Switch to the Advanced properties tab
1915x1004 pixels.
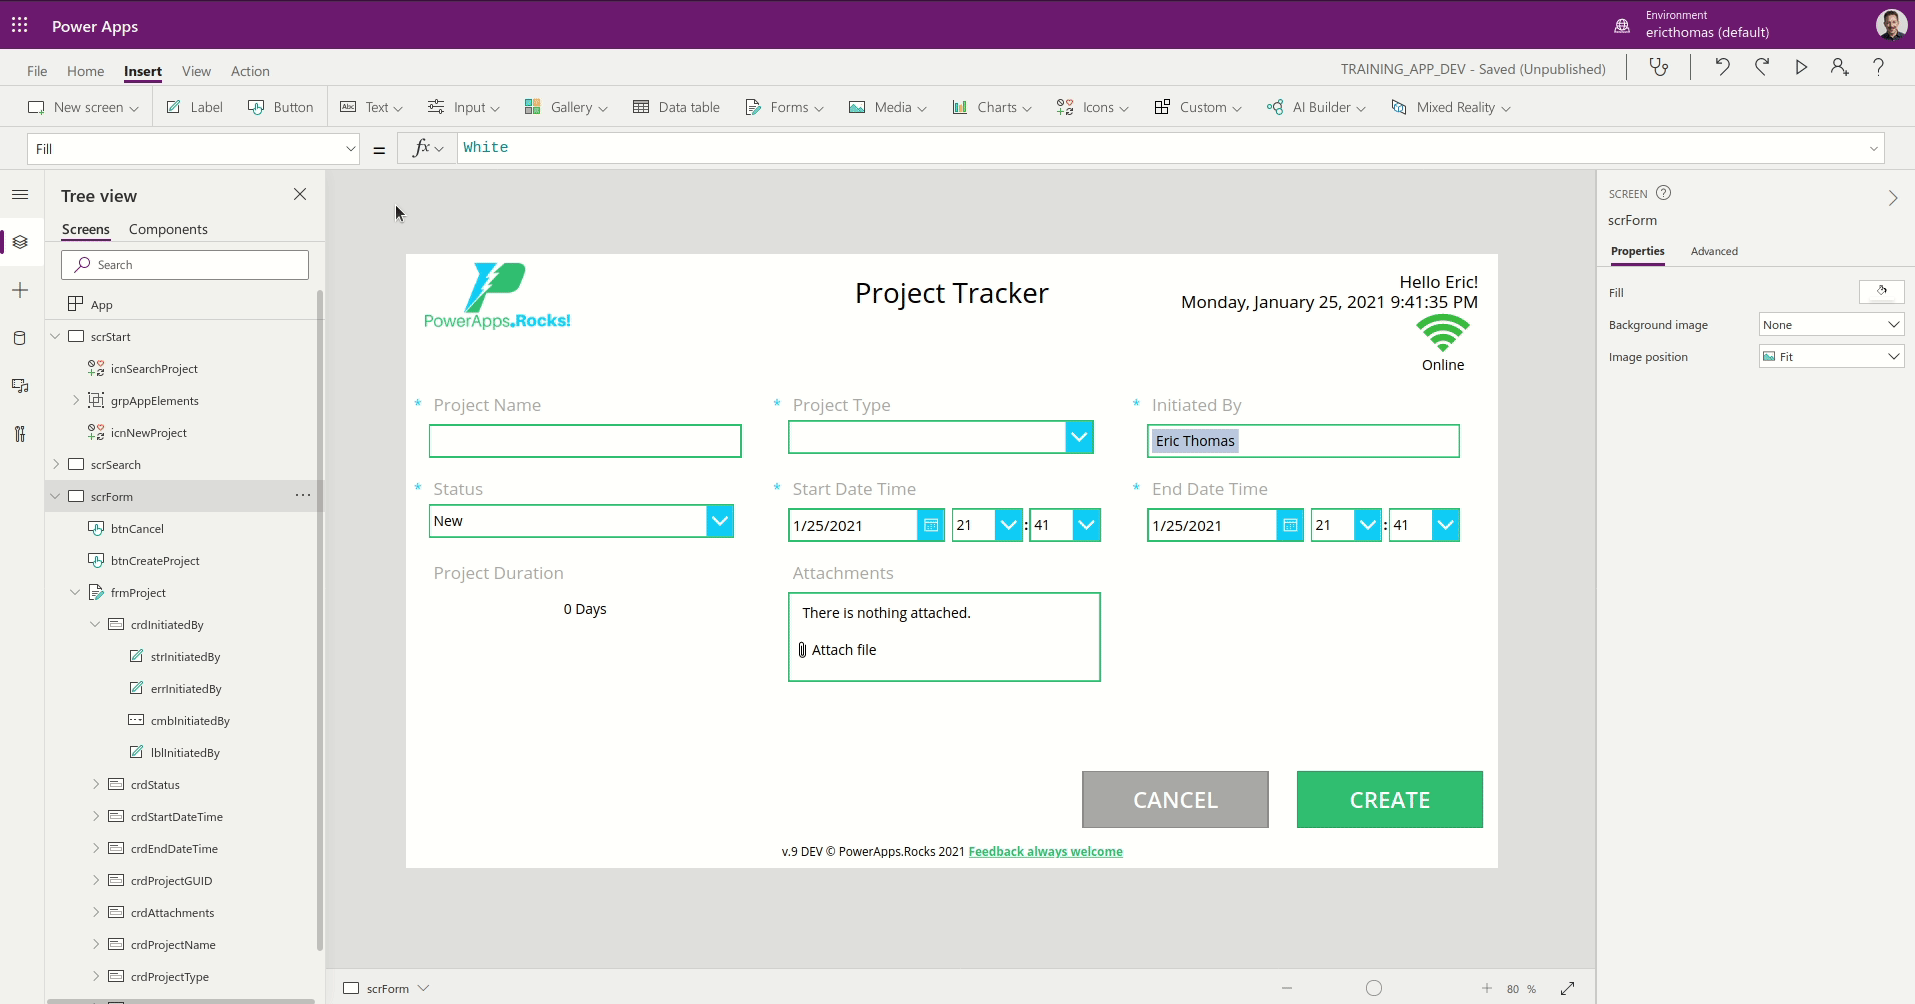click(1714, 251)
